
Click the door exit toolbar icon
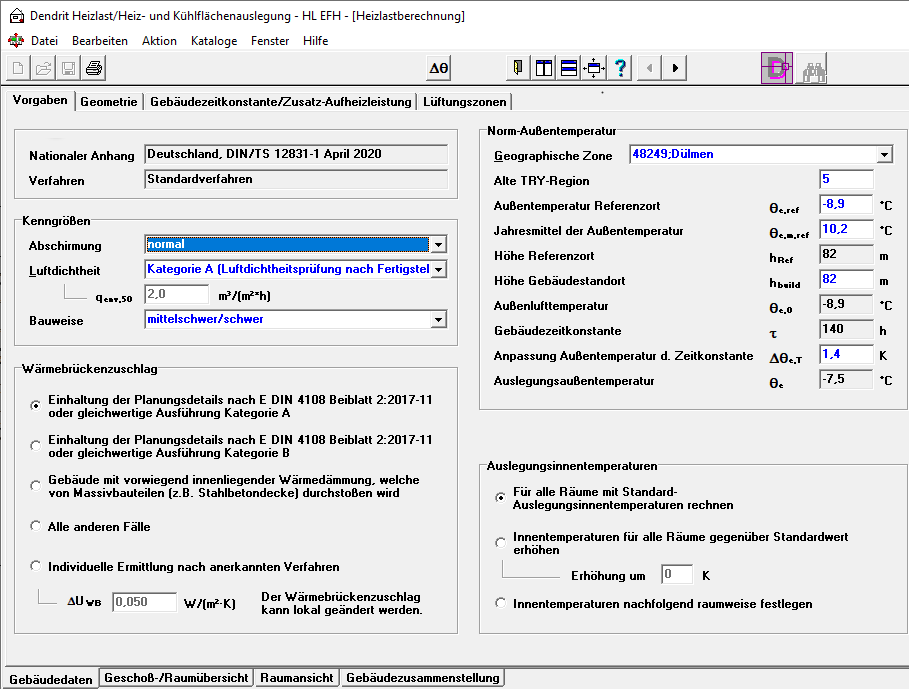point(518,68)
